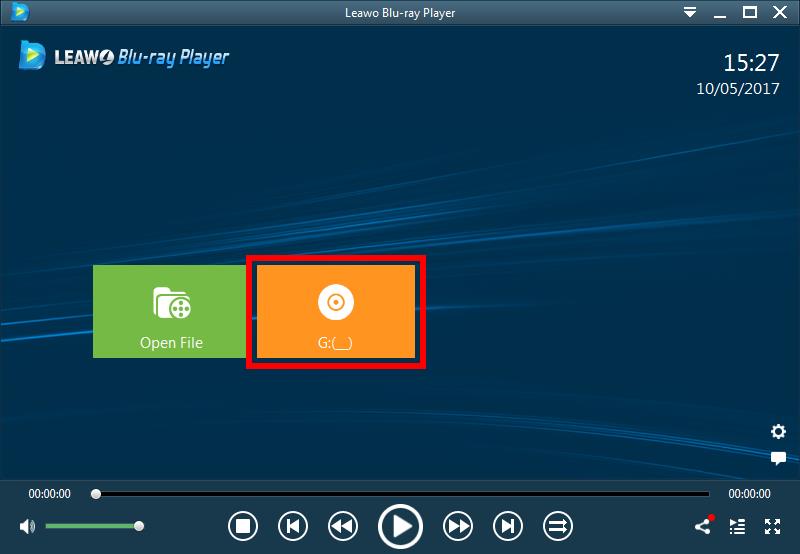Mute audio with the speaker icon
800x554 pixels.
tap(27, 526)
